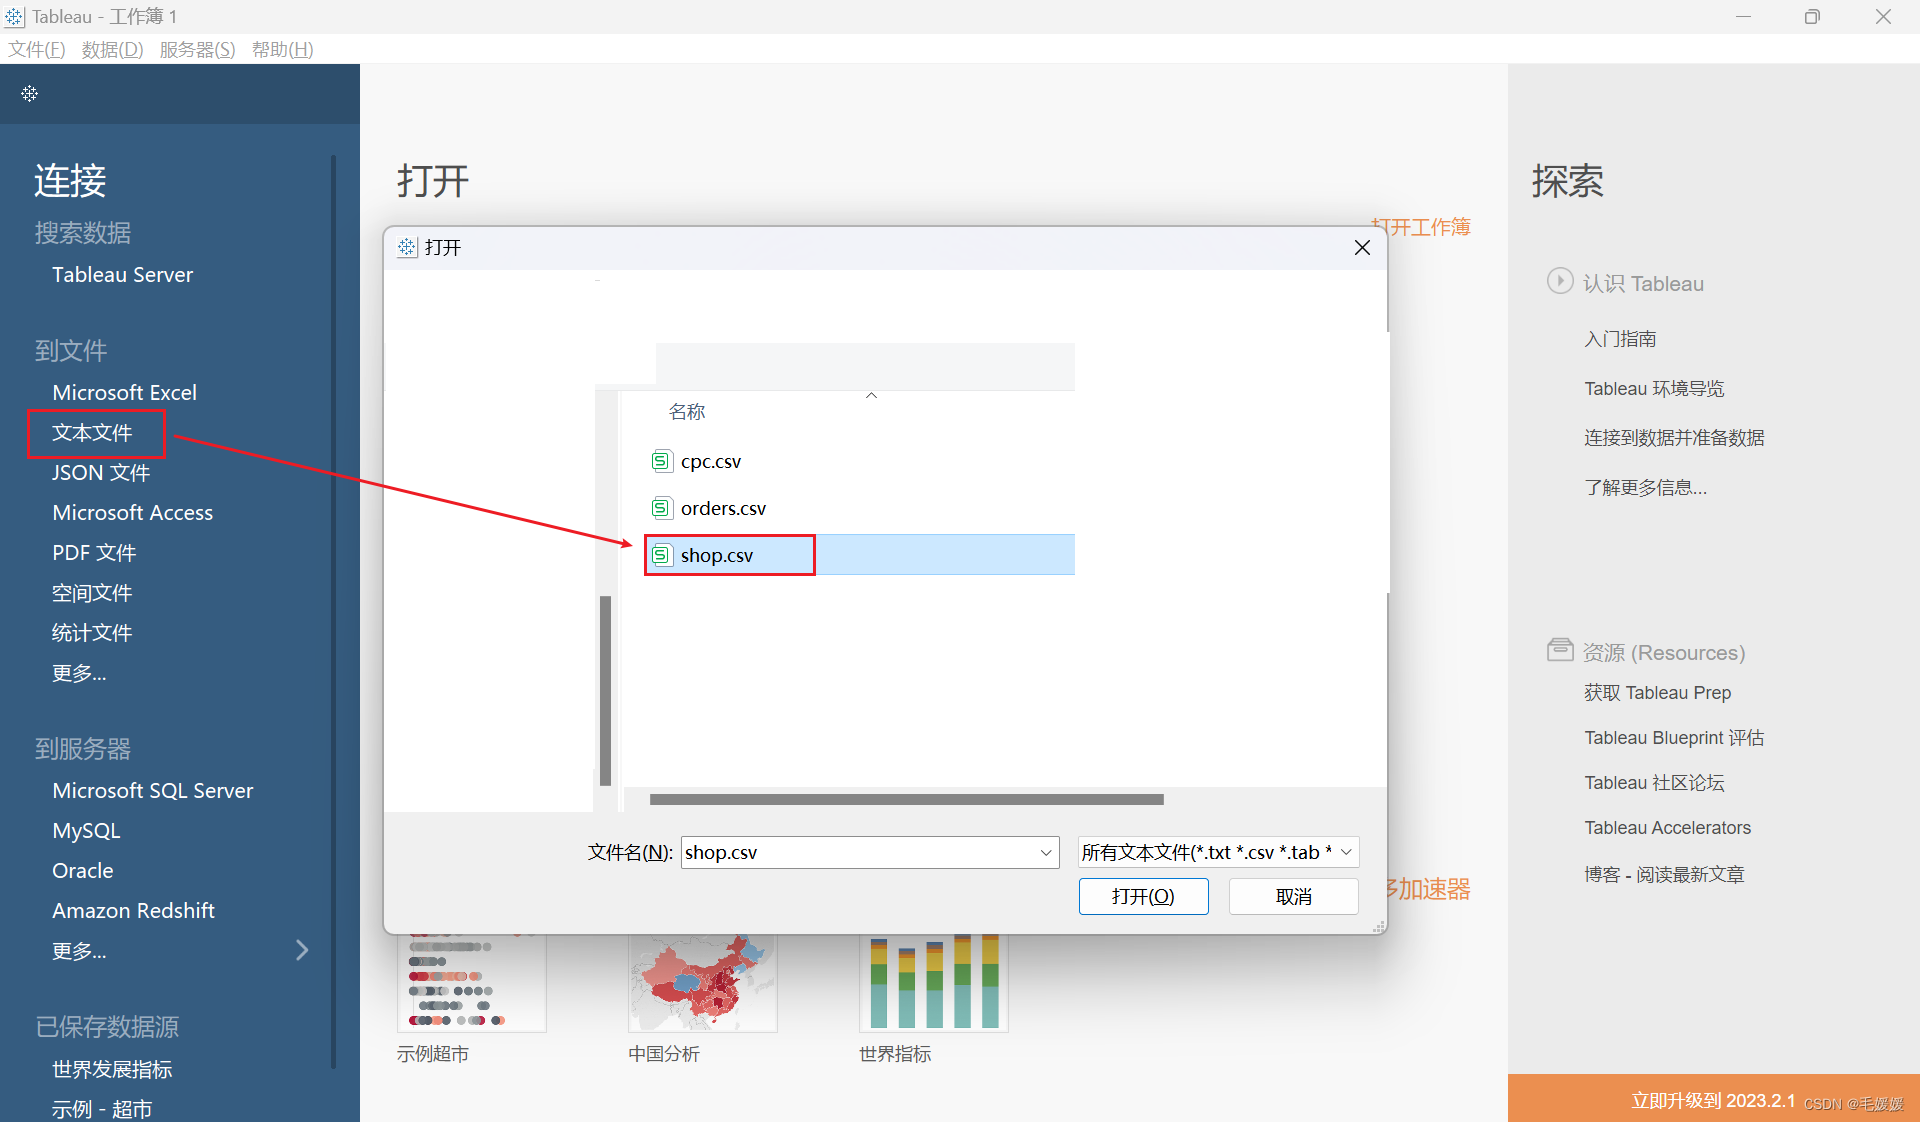This screenshot has height=1122, width=1920.
Task: Click the 立即升级到 2023.2.1 banner
Action: pos(1713,1099)
